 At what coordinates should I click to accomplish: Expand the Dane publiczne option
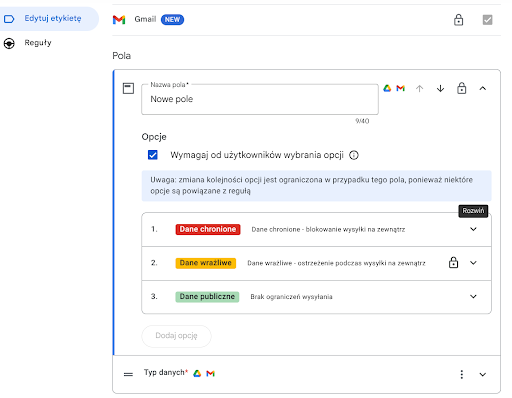[473, 296]
